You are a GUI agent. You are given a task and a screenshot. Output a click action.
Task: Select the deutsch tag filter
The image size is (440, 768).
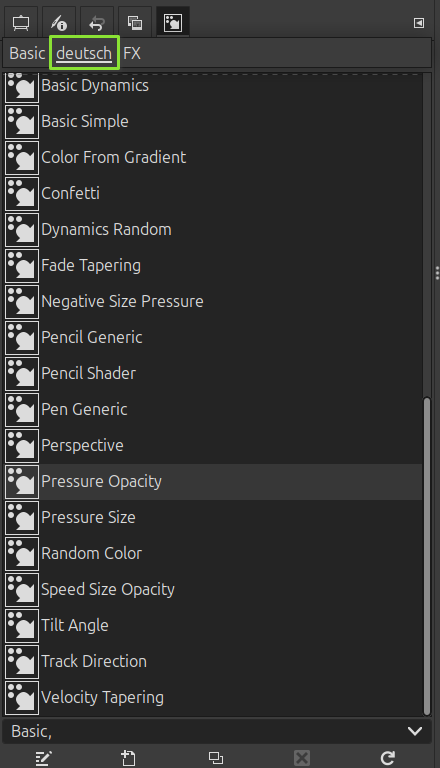[84, 53]
